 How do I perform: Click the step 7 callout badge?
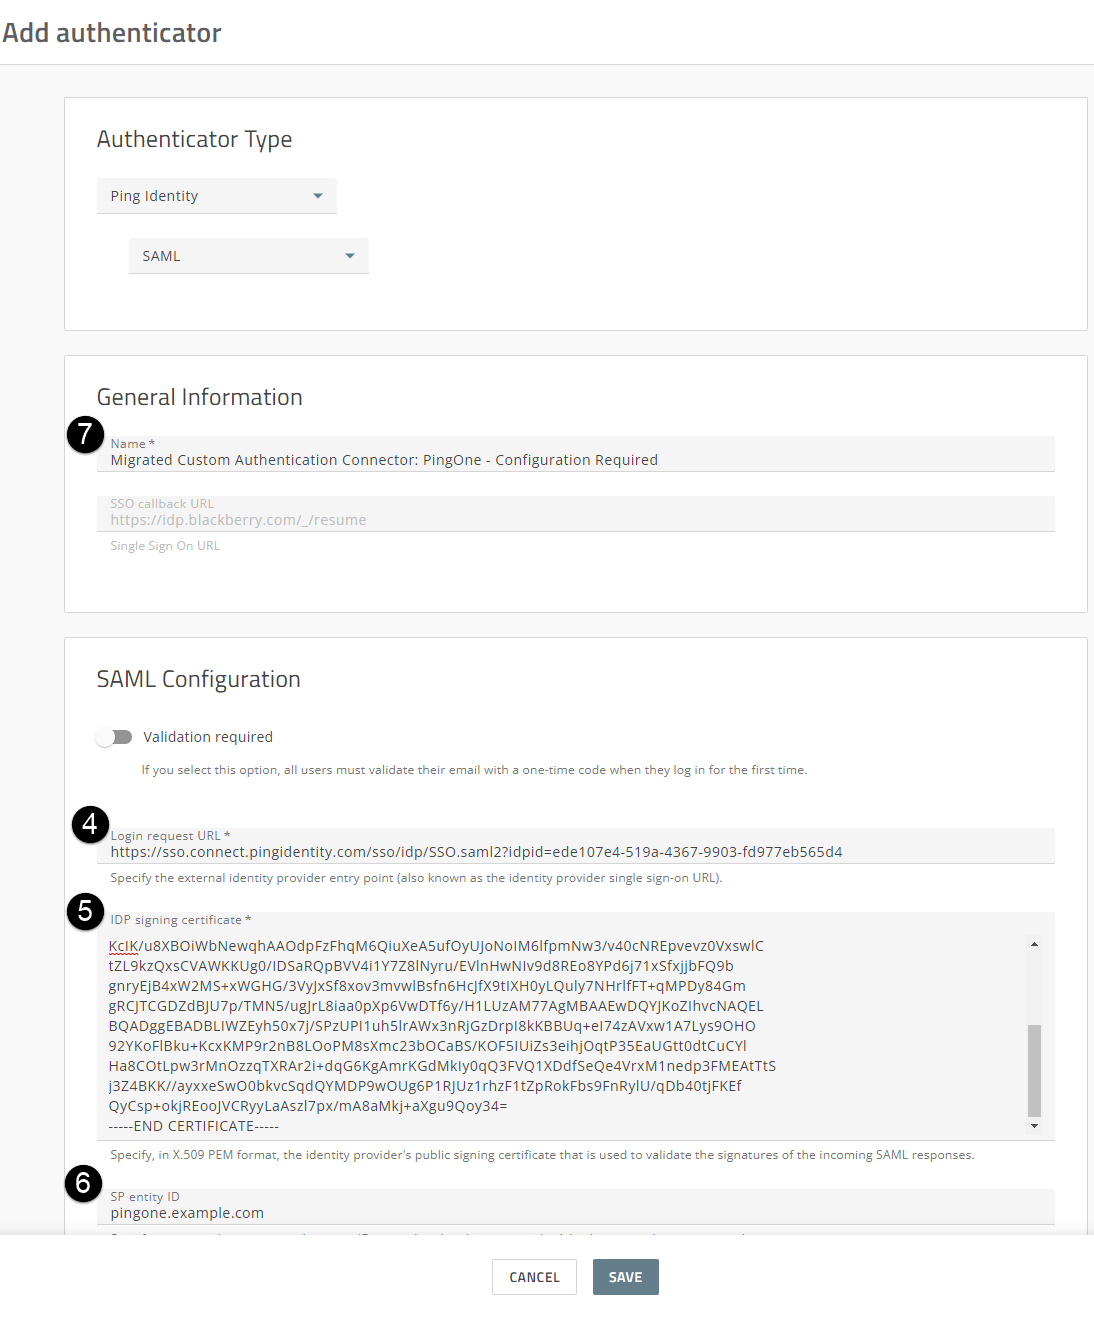point(86,434)
